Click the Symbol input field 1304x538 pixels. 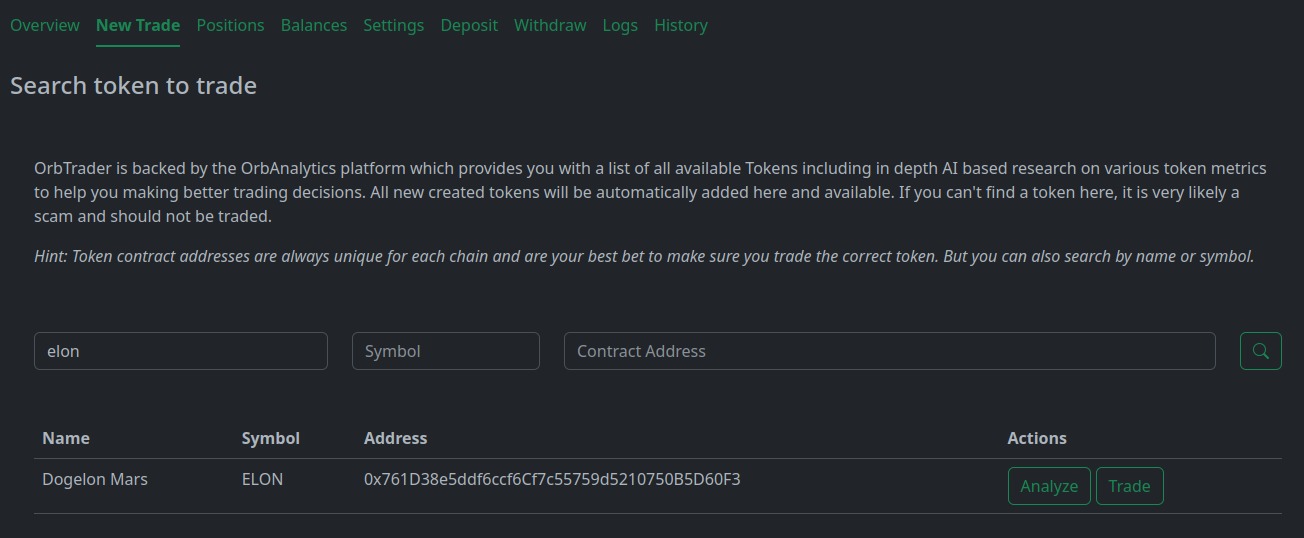point(445,351)
